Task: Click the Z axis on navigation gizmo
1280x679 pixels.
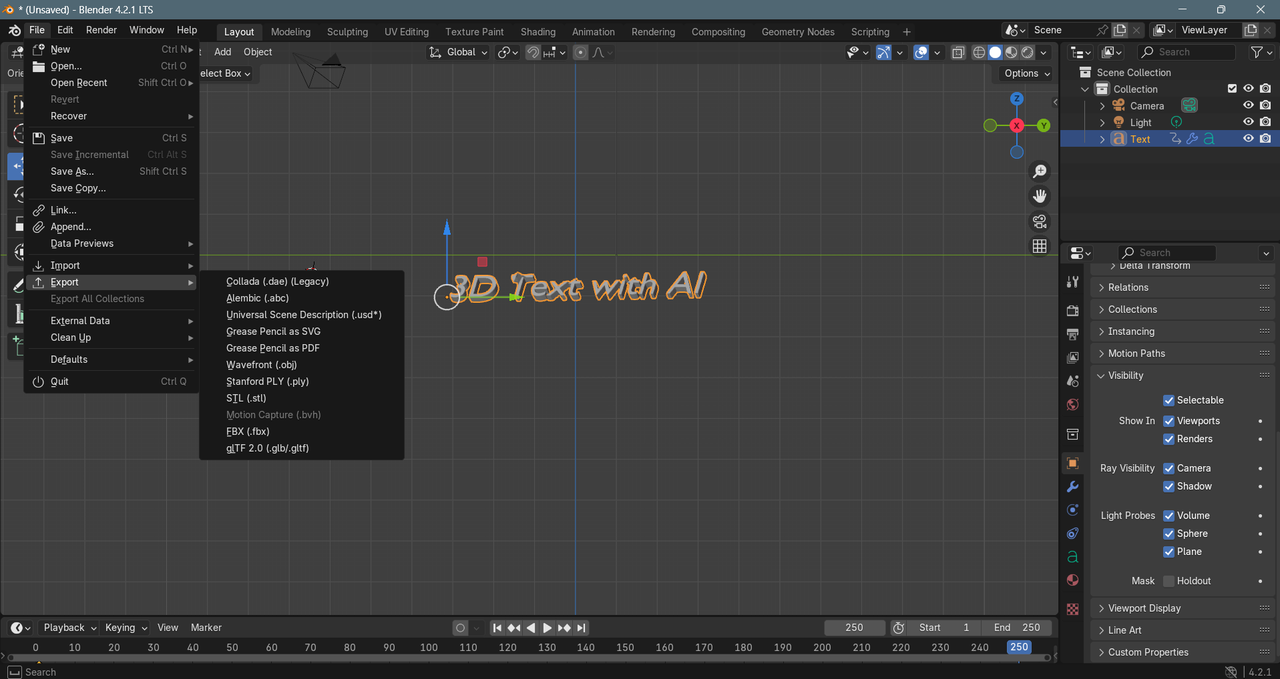Action: [1017, 99]
